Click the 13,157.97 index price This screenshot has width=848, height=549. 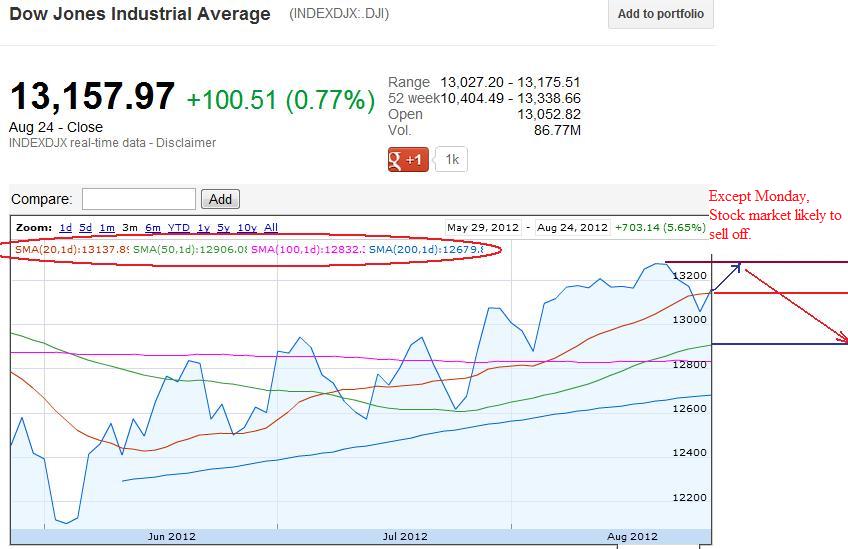coord(92,97)
